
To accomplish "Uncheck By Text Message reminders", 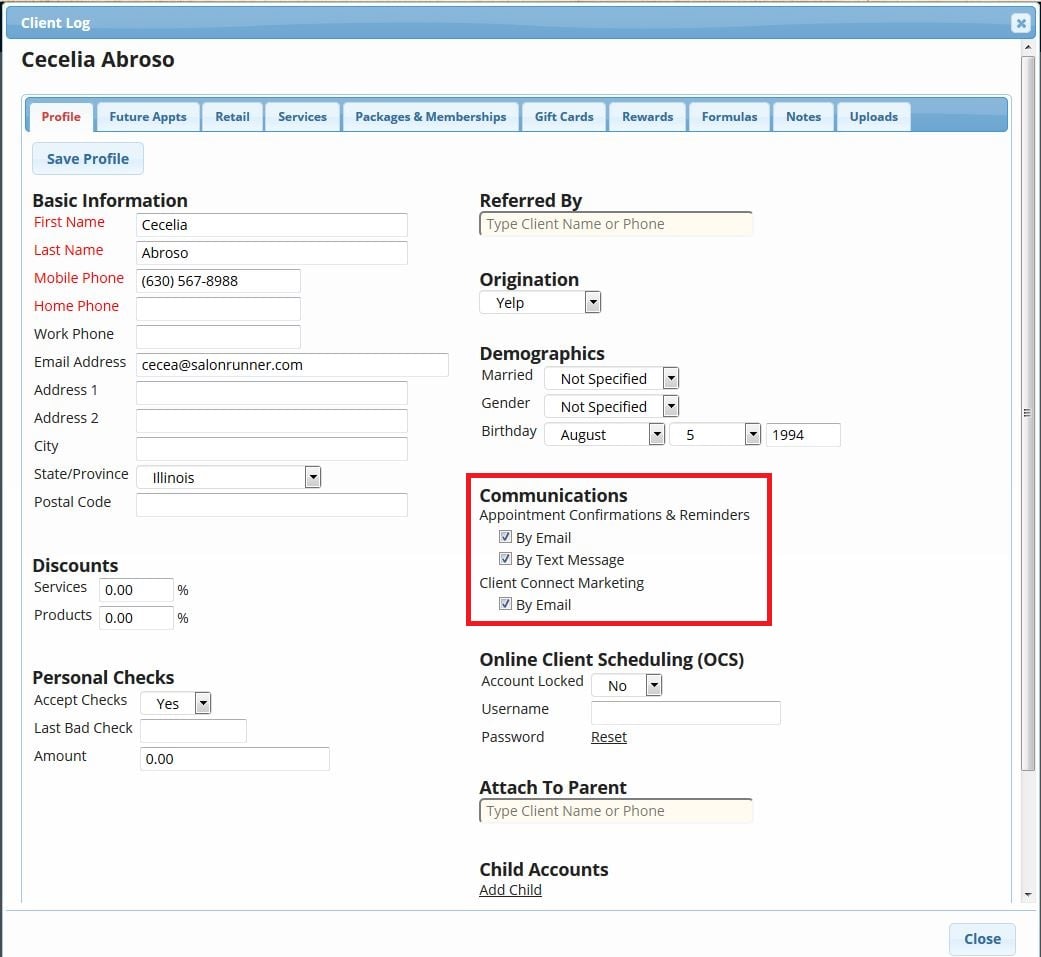I will tap(506, 558).
